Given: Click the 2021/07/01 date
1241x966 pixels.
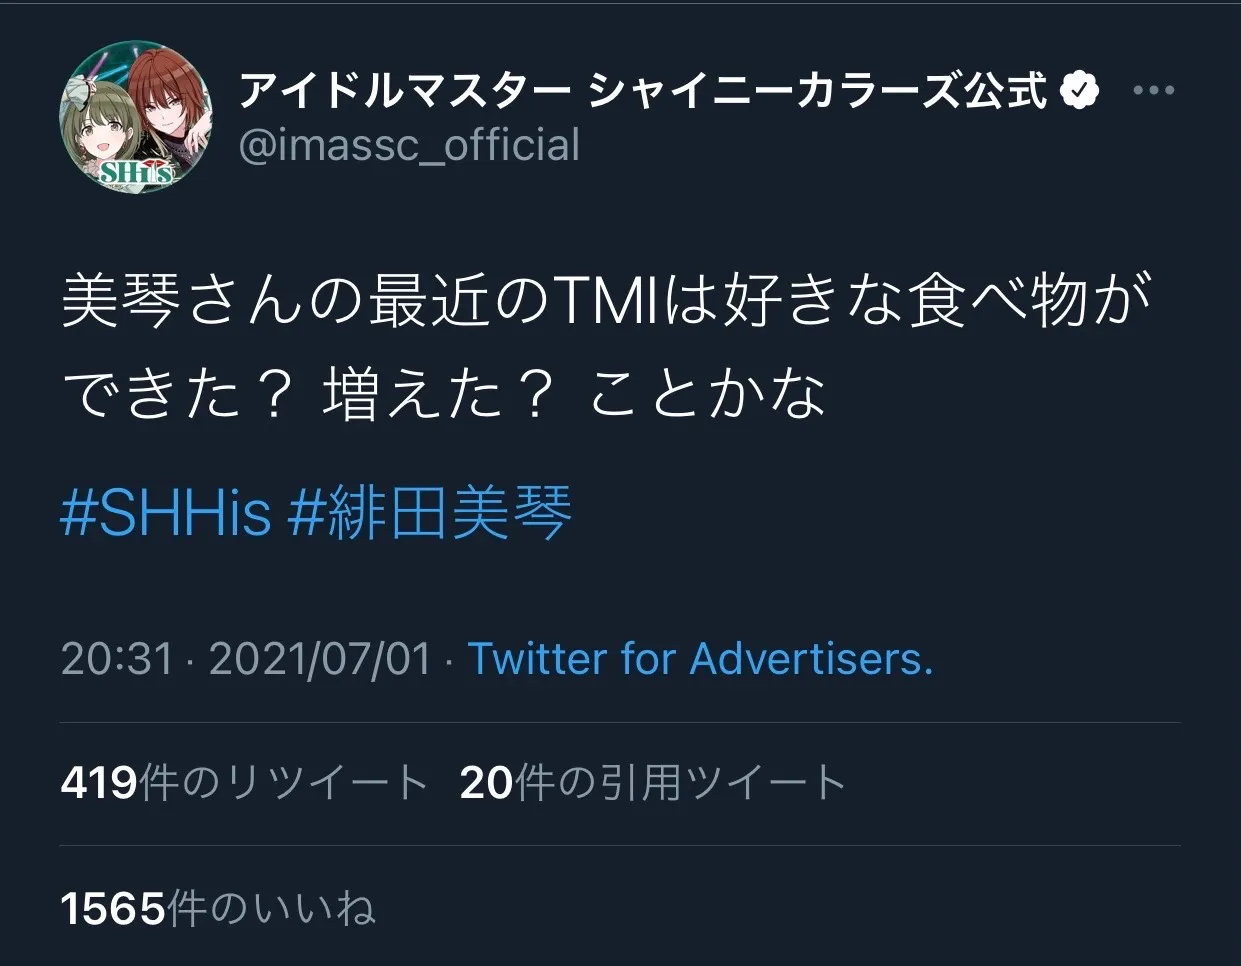Looking at the screenshot, I should pos(320,660).
